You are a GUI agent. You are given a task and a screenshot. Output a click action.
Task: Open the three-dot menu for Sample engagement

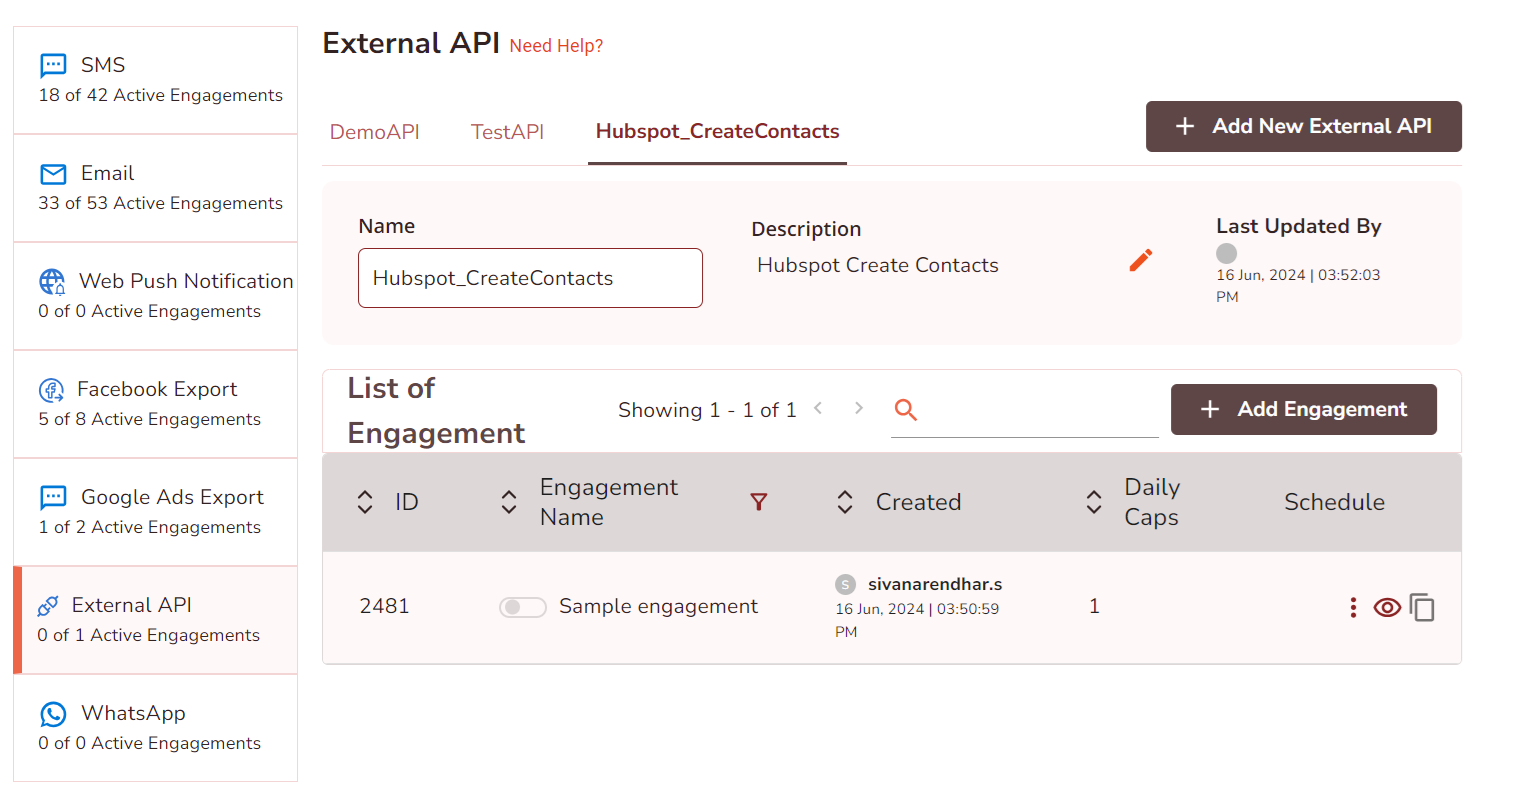pyautogui.click(x=1353, y=607)
